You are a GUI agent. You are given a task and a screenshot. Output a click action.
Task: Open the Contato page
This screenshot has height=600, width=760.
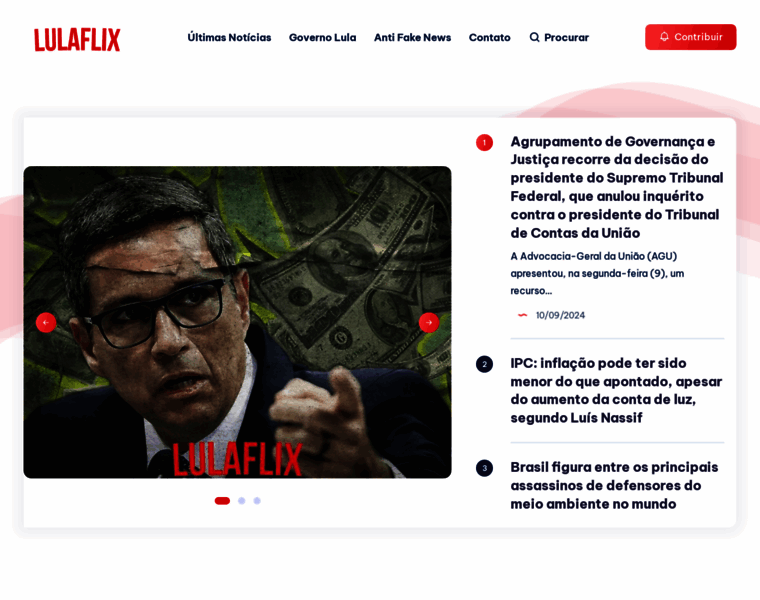[x=490, y=37]
